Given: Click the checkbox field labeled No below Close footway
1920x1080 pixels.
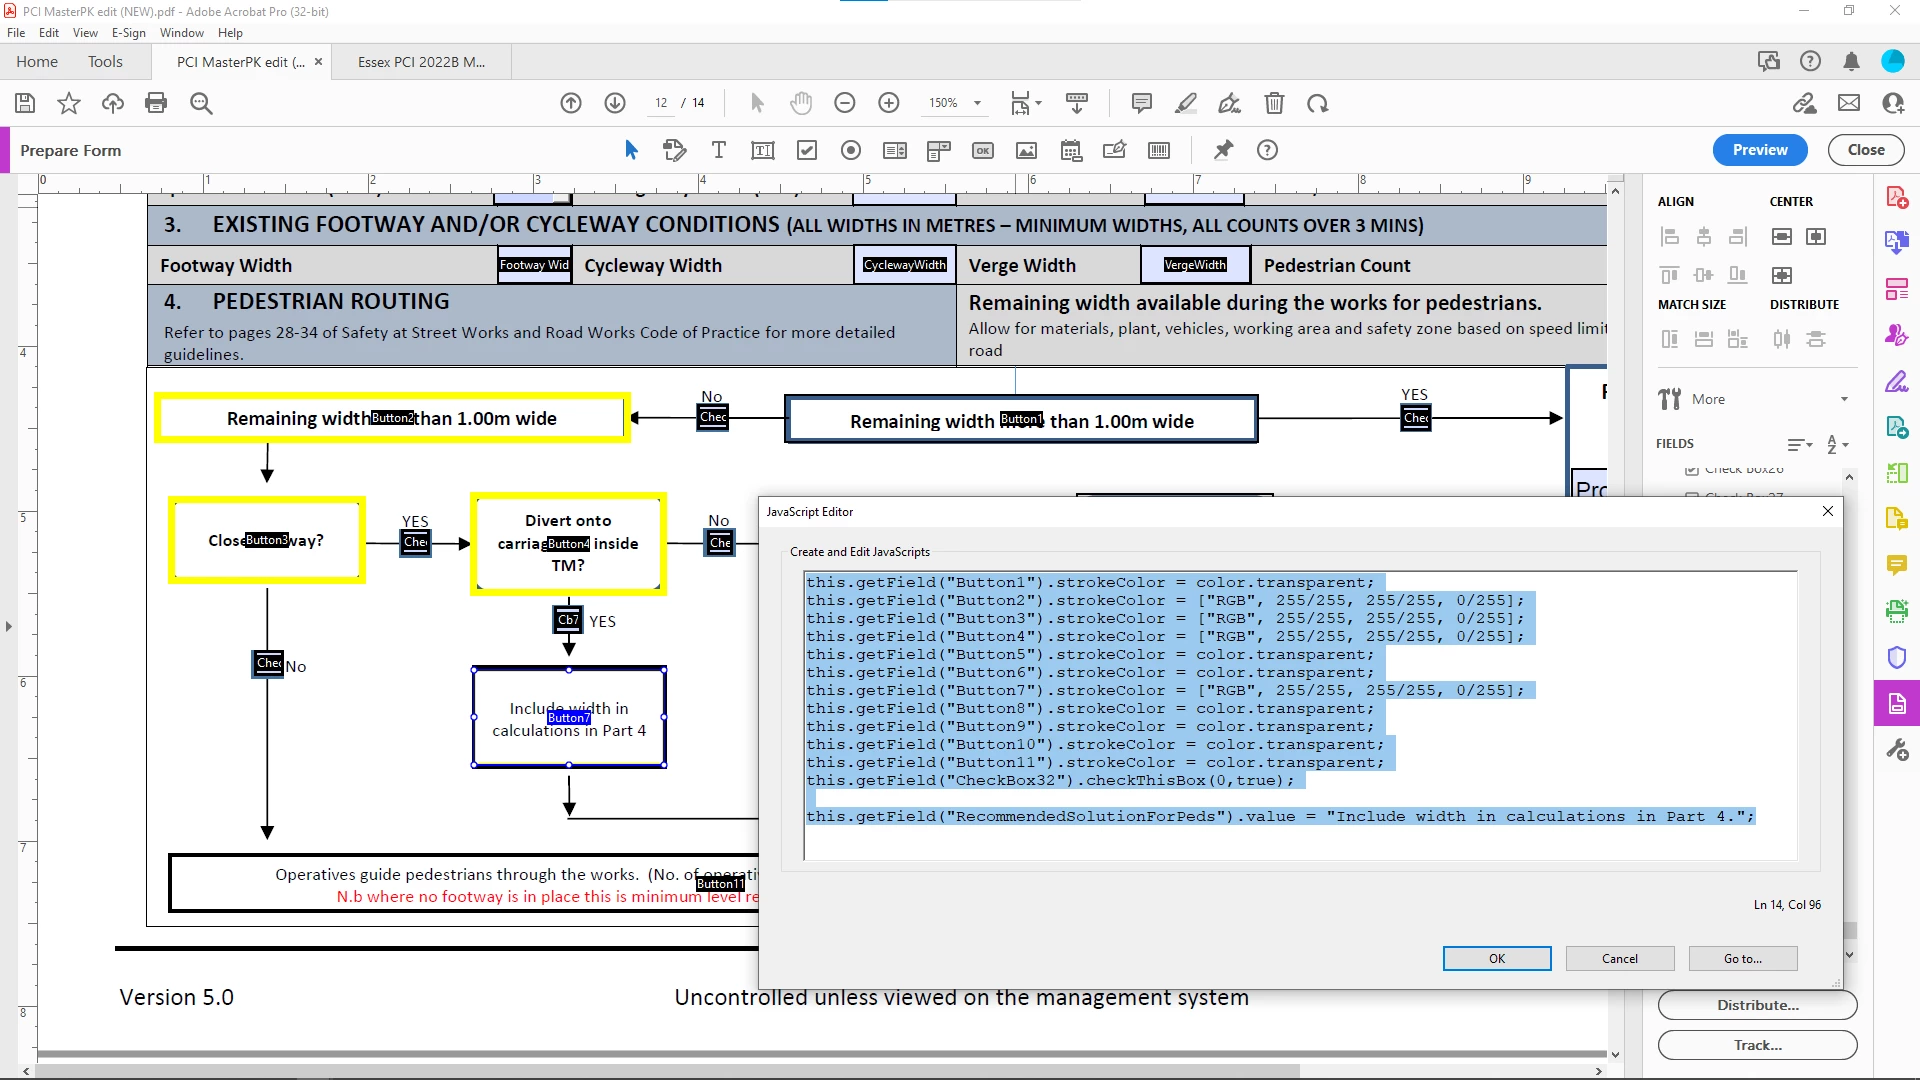Looking at the screenshot, I should pyautogui.click(x=268, y=663).
